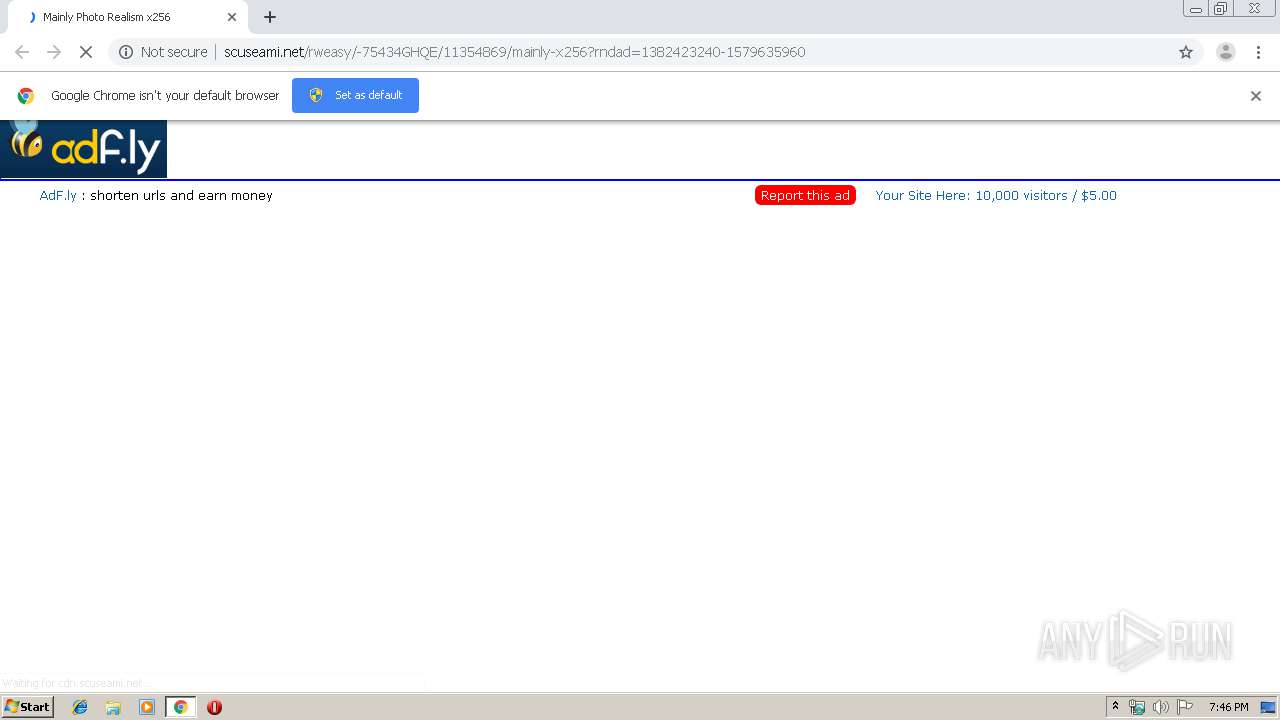The width and height of the screenshot is (1280, 720).
Task: Open Action Center flag icon
Action: tap(1185, 707)
